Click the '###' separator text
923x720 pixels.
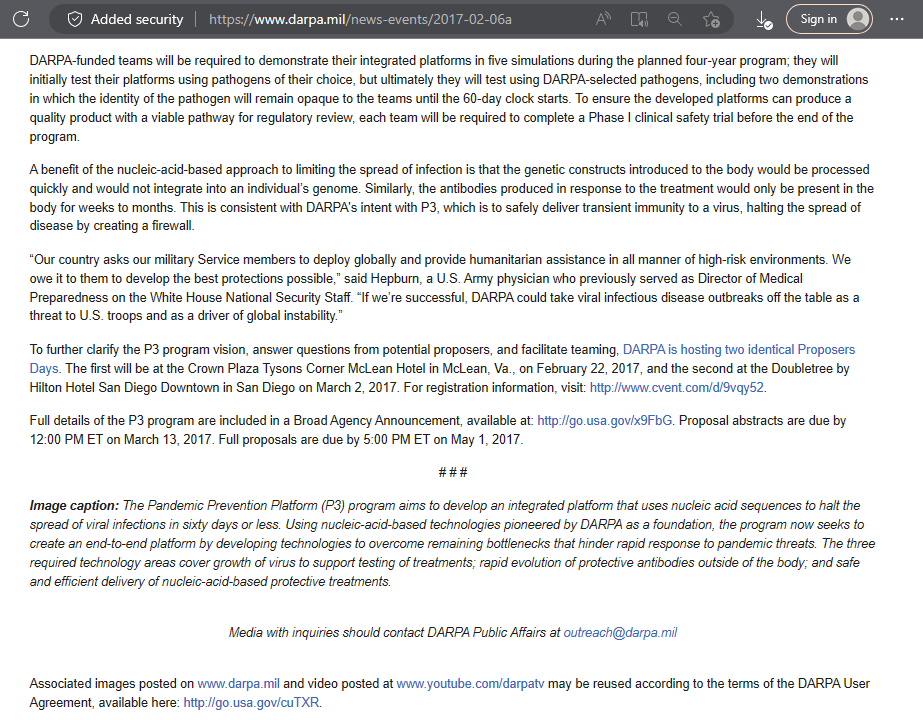click(453, 472)
